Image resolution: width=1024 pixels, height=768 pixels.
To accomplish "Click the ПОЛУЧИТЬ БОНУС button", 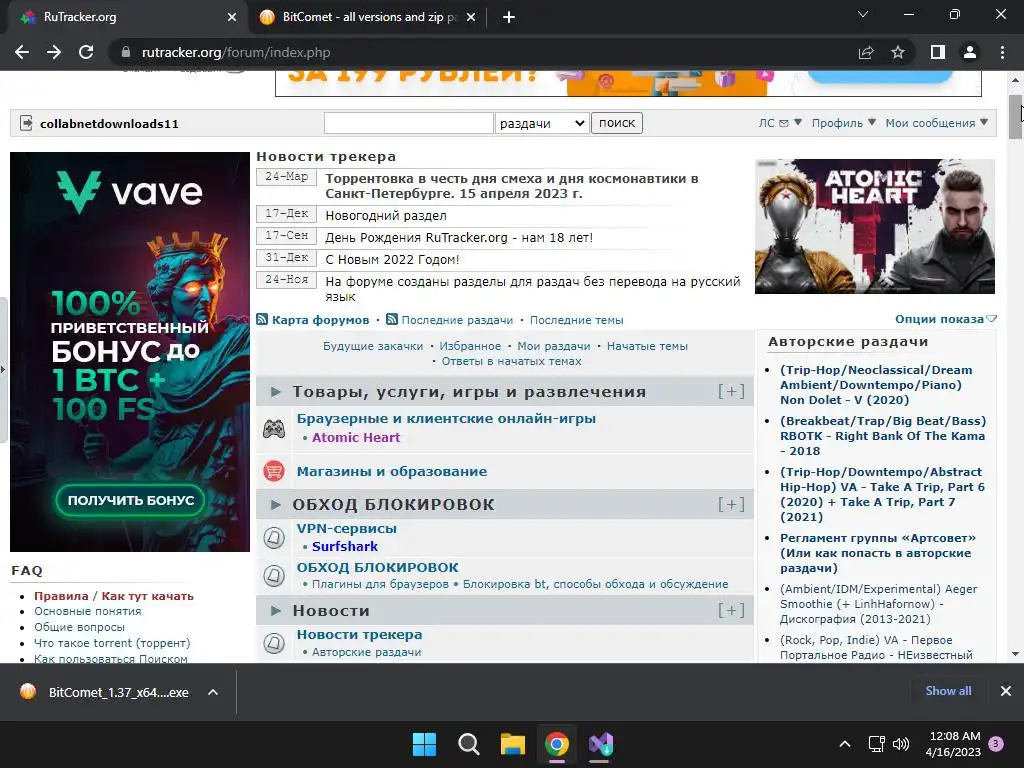I will point(130,500).
